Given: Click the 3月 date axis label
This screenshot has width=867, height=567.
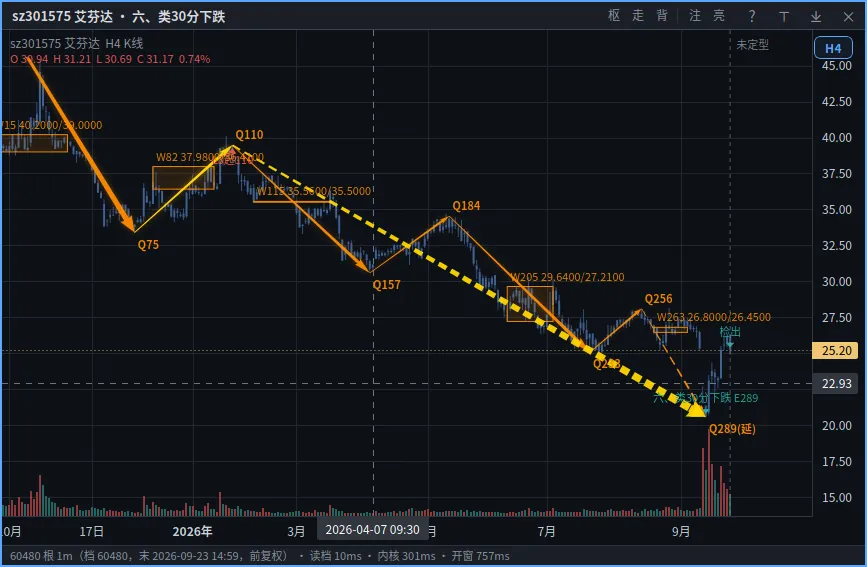Looking at the screenshot, I should [x=296, y=532].
